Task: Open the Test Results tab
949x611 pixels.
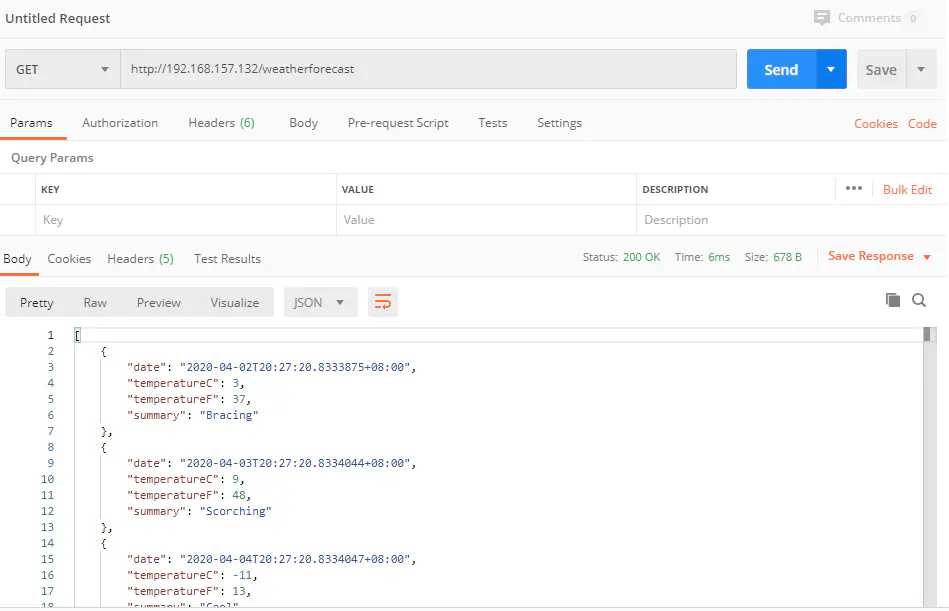Action: (x=228, y=259)
